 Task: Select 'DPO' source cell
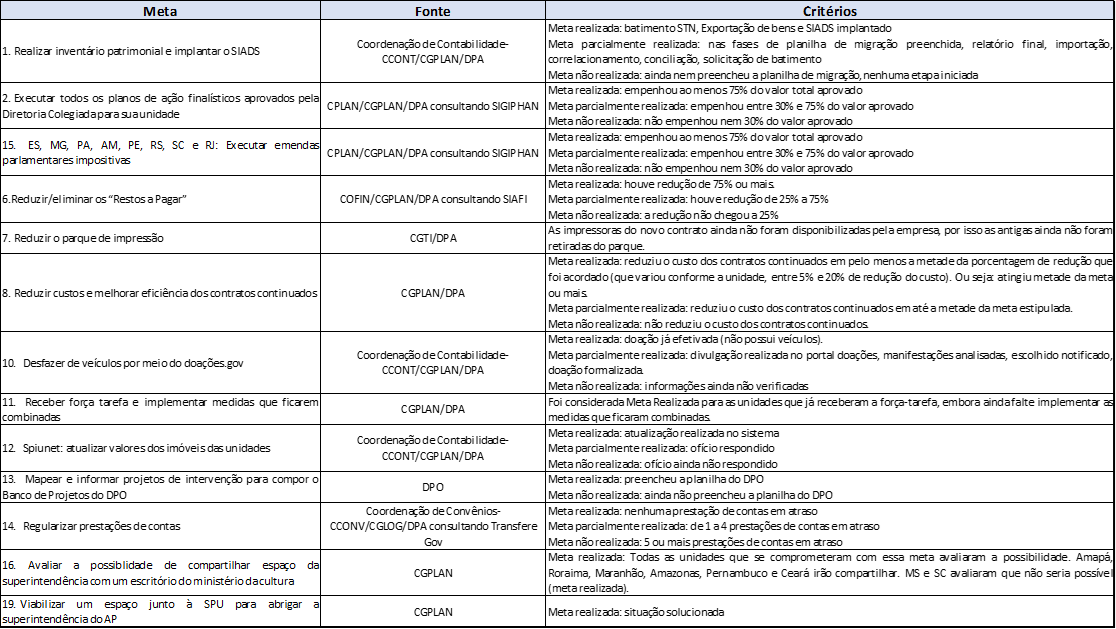tap(433, 487)
